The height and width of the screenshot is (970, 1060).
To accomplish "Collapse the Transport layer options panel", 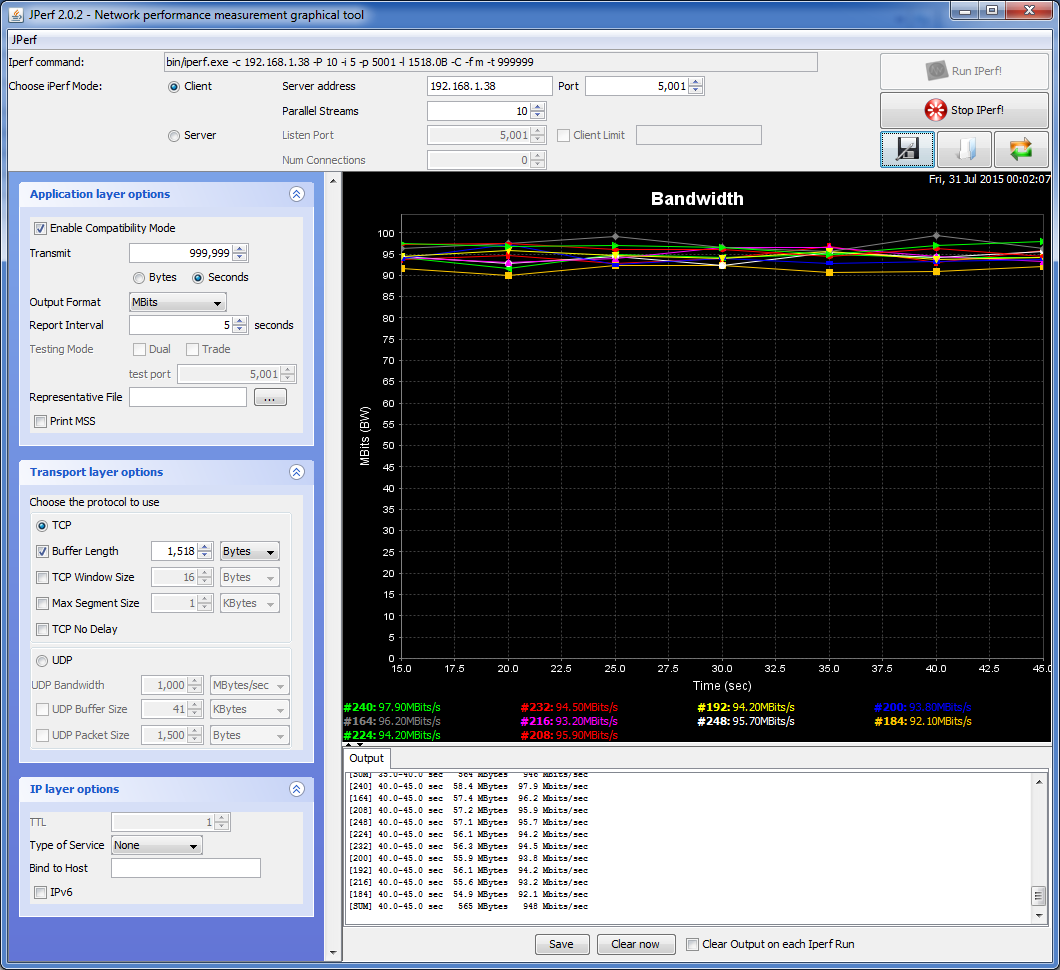I will click(x=296, y=472).
